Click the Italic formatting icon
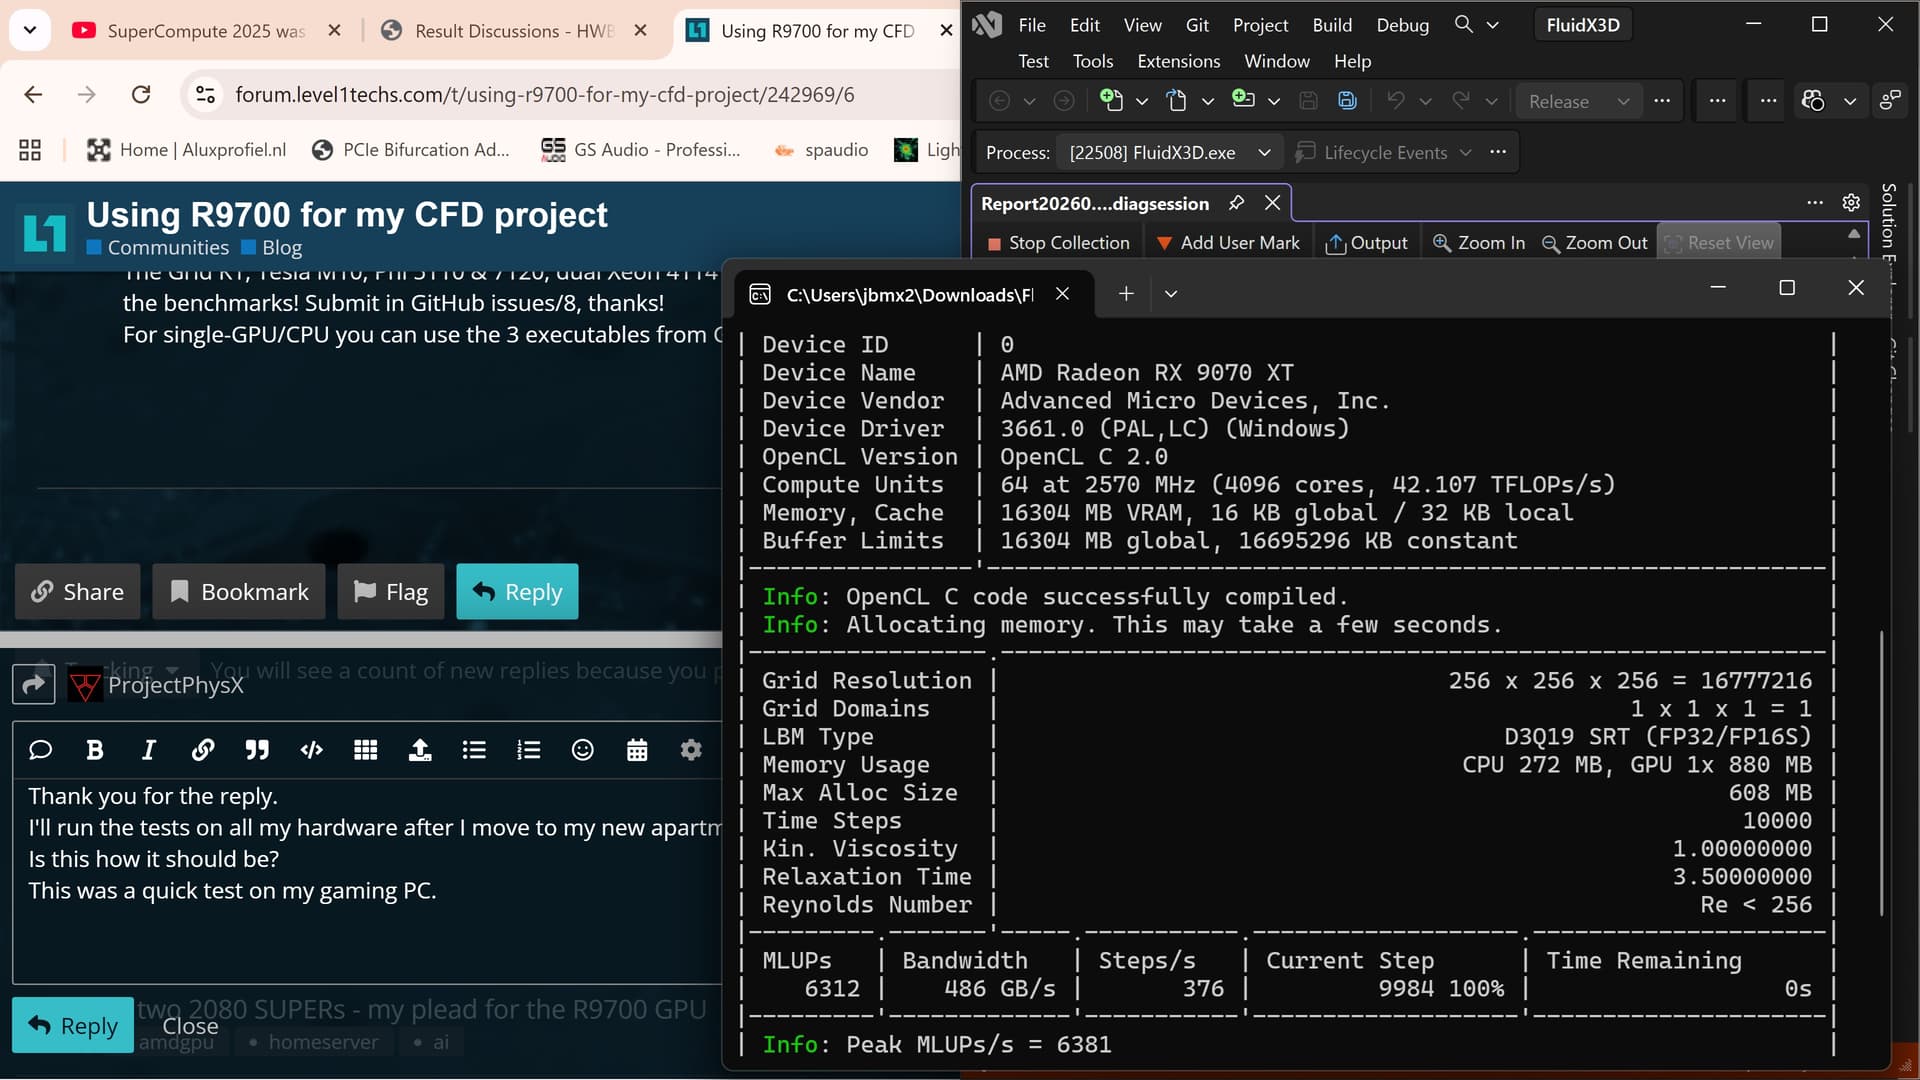This screenshot has width=1920, height=1080. (149, 750)
